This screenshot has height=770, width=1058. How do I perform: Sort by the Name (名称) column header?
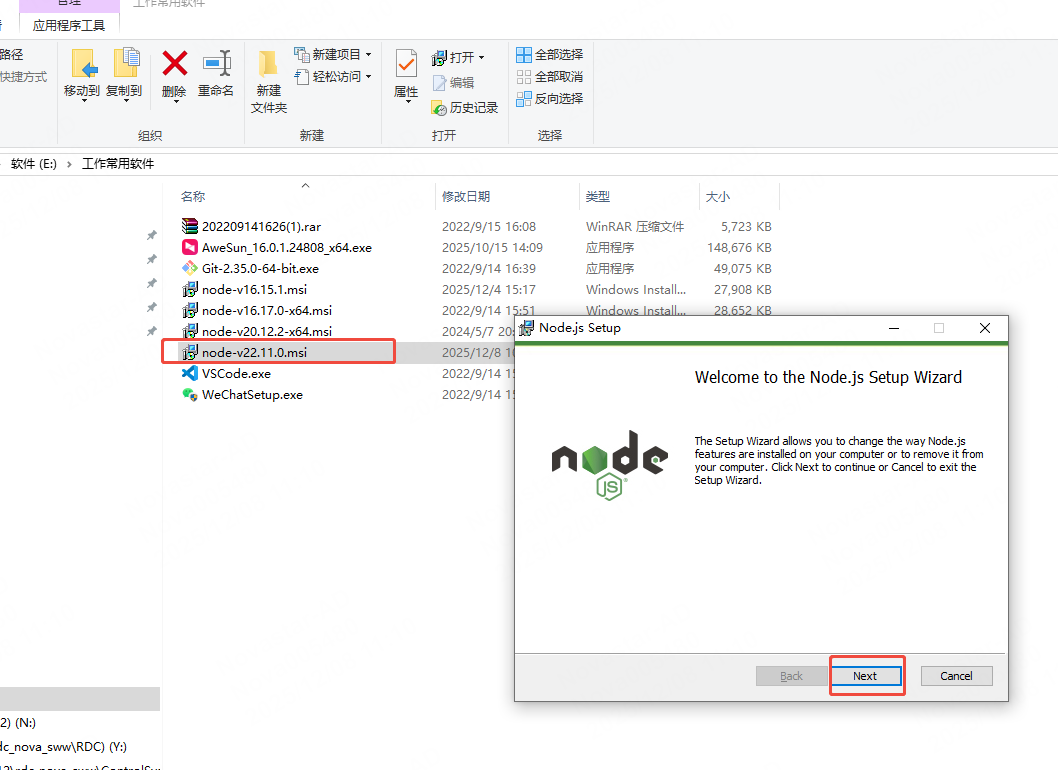193,196
